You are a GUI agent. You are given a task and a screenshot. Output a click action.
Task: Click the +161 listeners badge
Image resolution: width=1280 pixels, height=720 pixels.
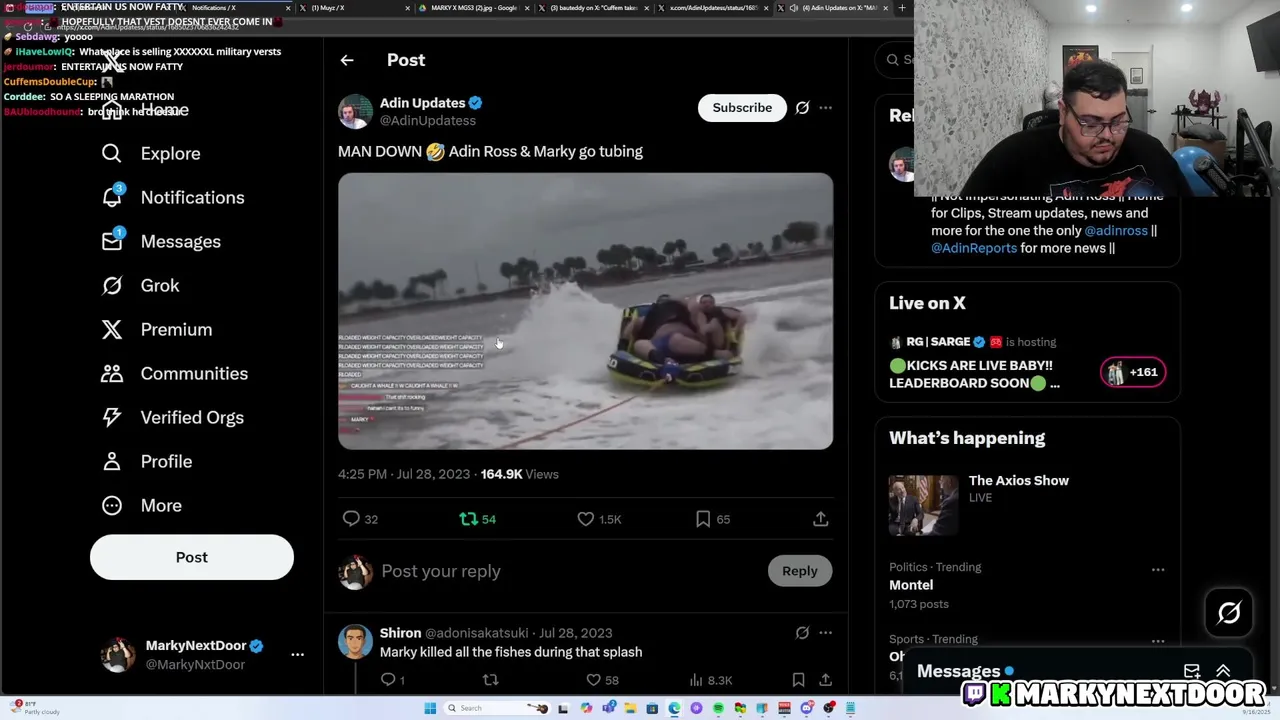1133,372
